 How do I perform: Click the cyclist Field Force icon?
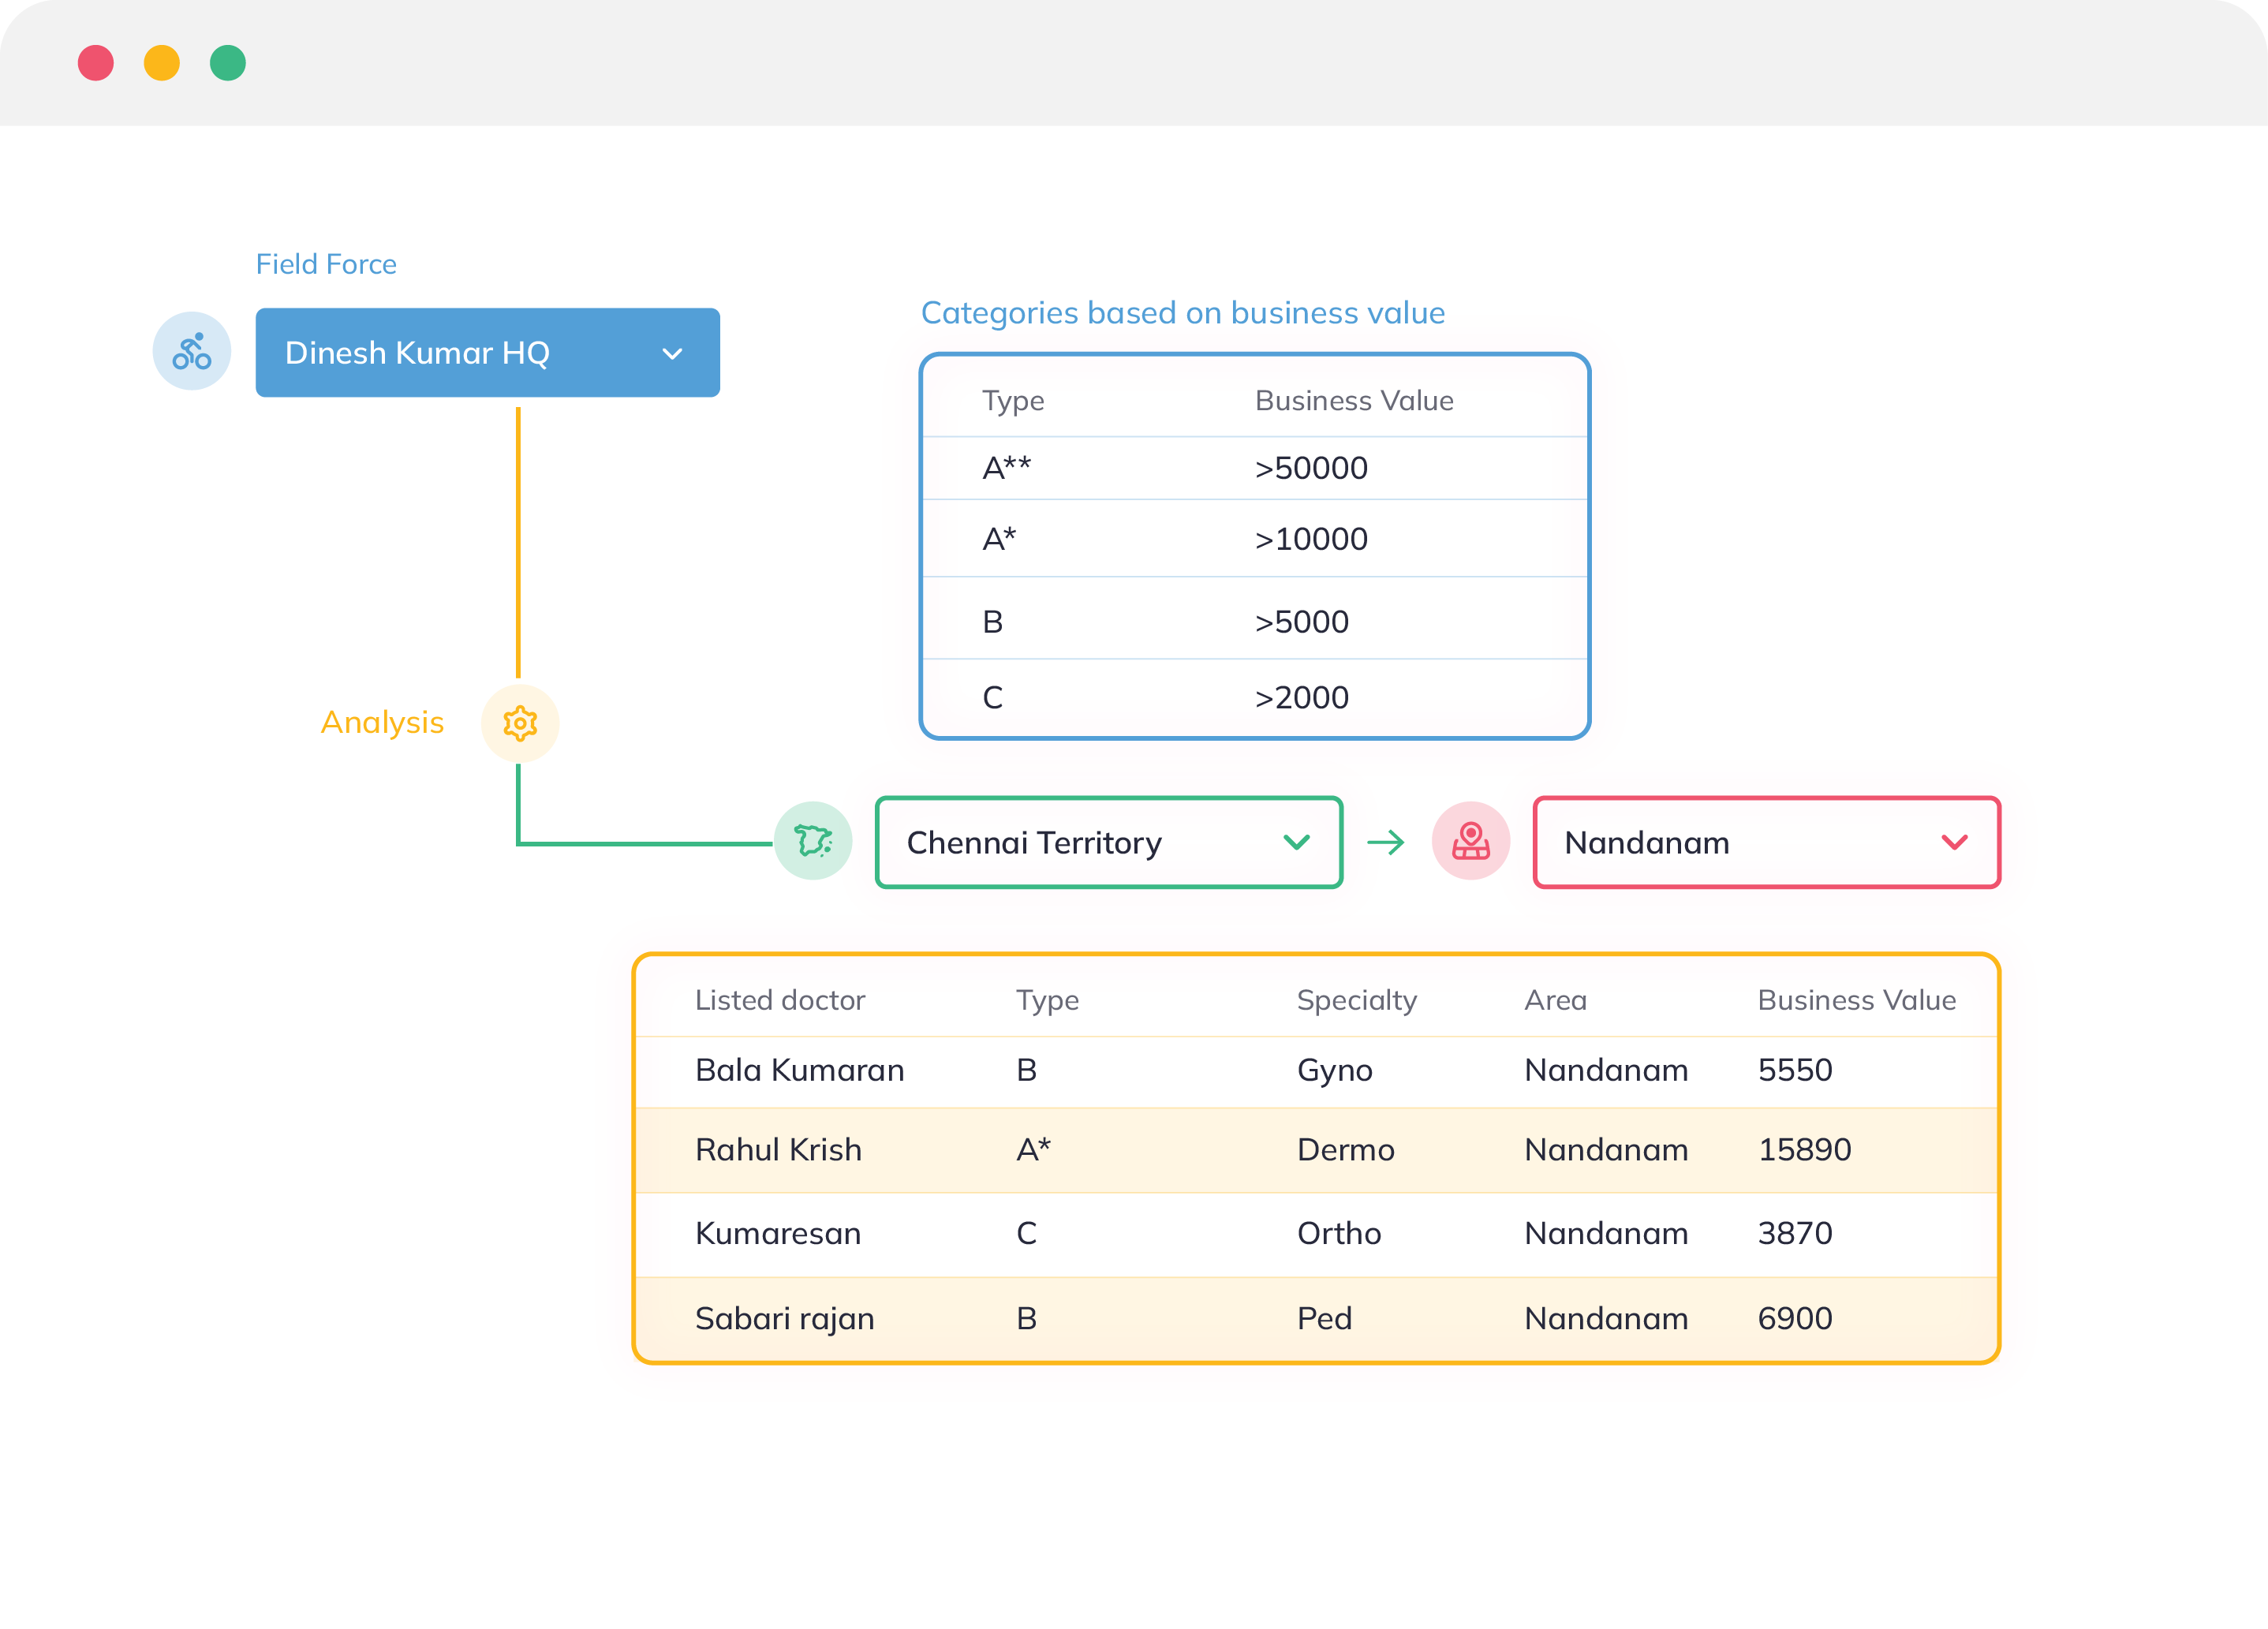(191, 351)
